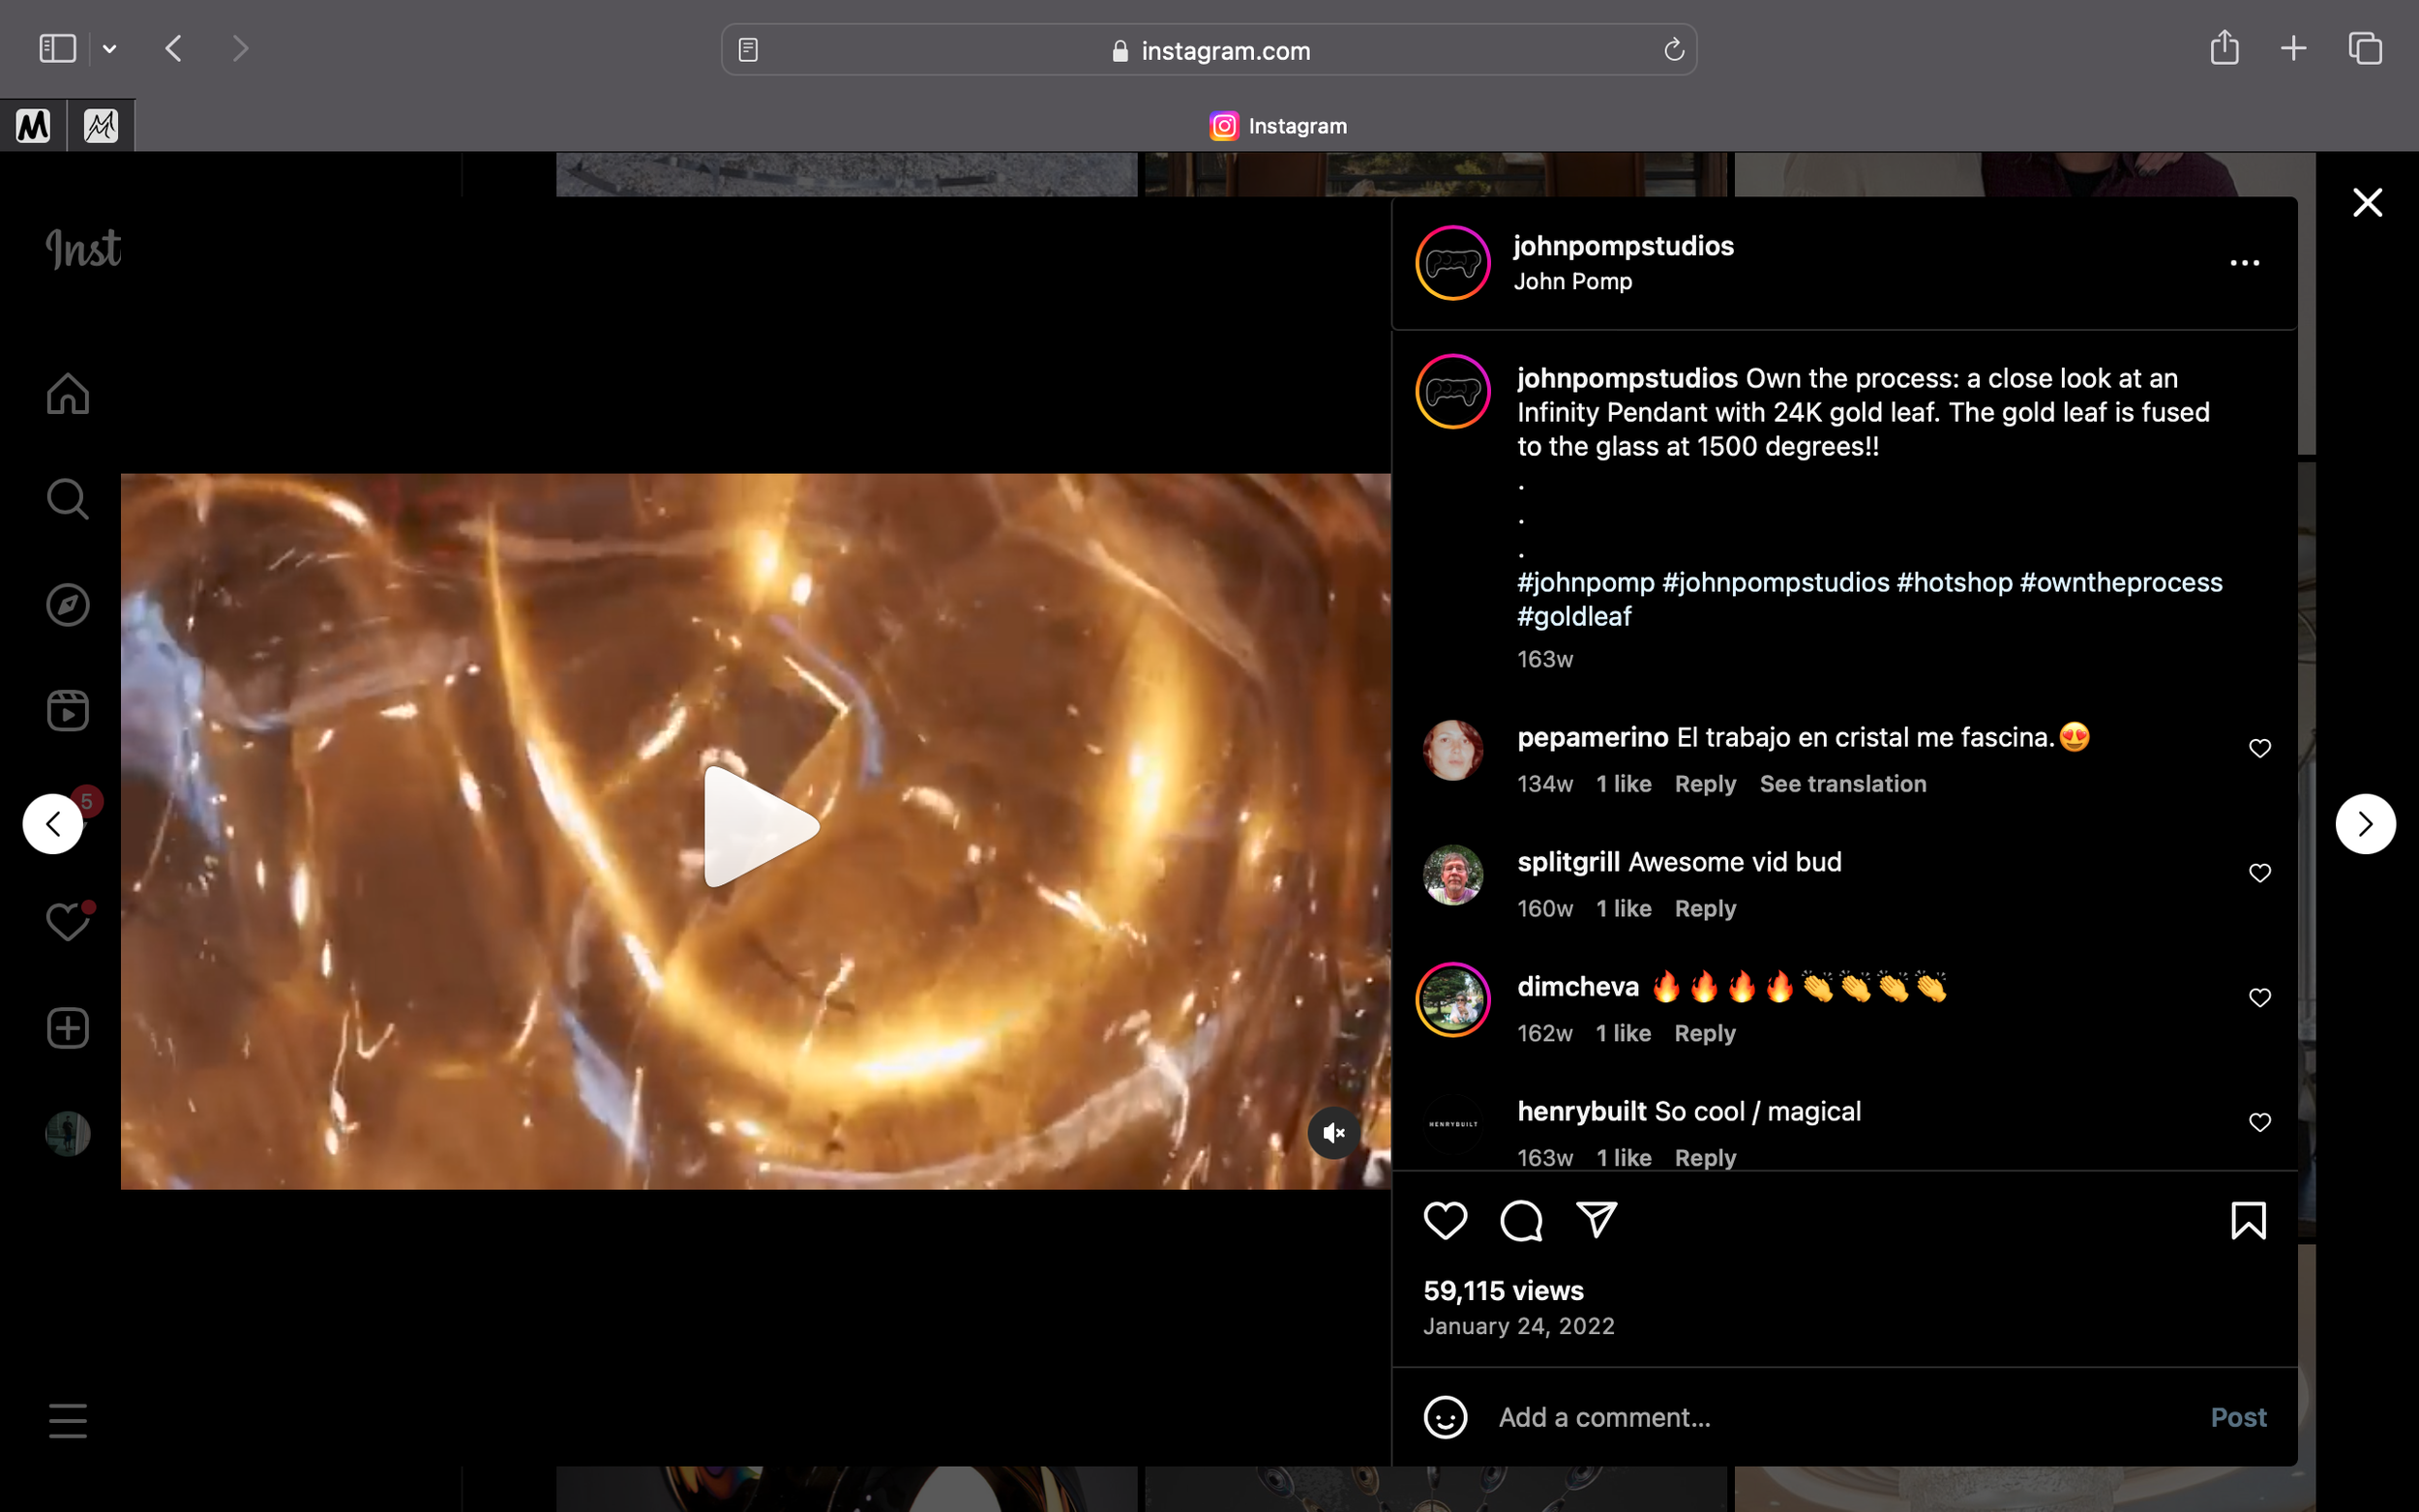Click the Instagram logo in sidebar
Viewport: 2419px width, 1512px height.
[84, 249]
